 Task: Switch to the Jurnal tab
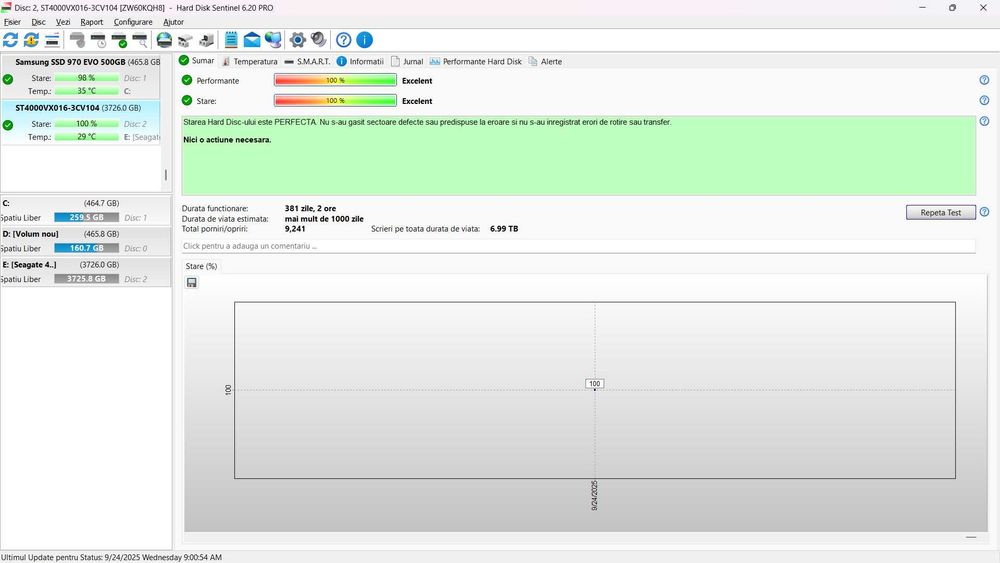point(407,61)
